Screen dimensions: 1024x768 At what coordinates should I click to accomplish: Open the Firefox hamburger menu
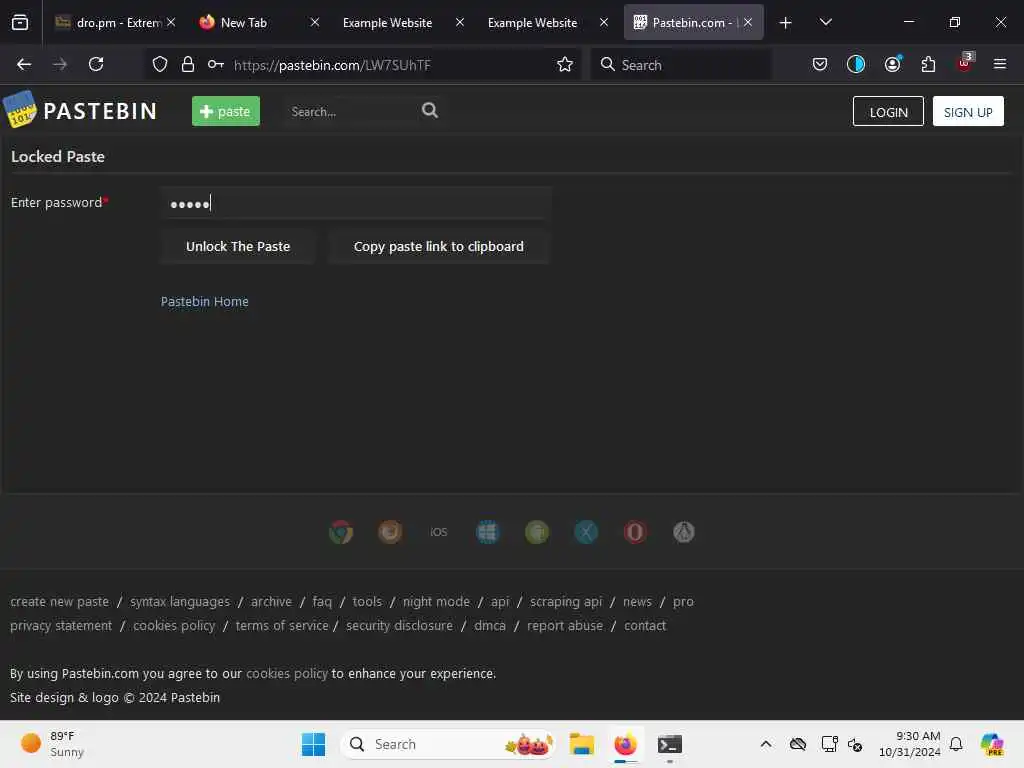[x=999, y=64]
